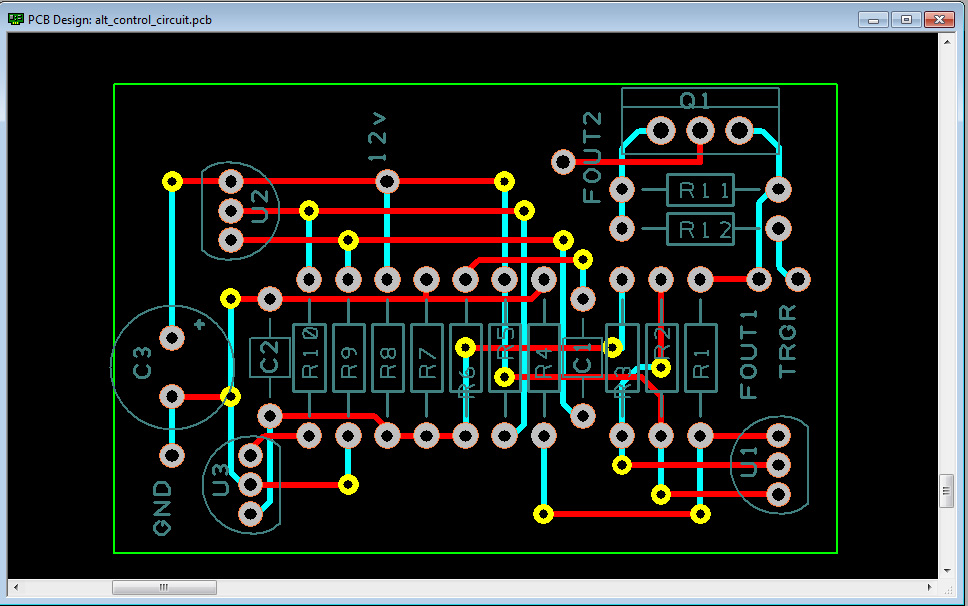Click the vertical scrollbar down arrow
Screen dimensions: 968x606
(946, 571)
